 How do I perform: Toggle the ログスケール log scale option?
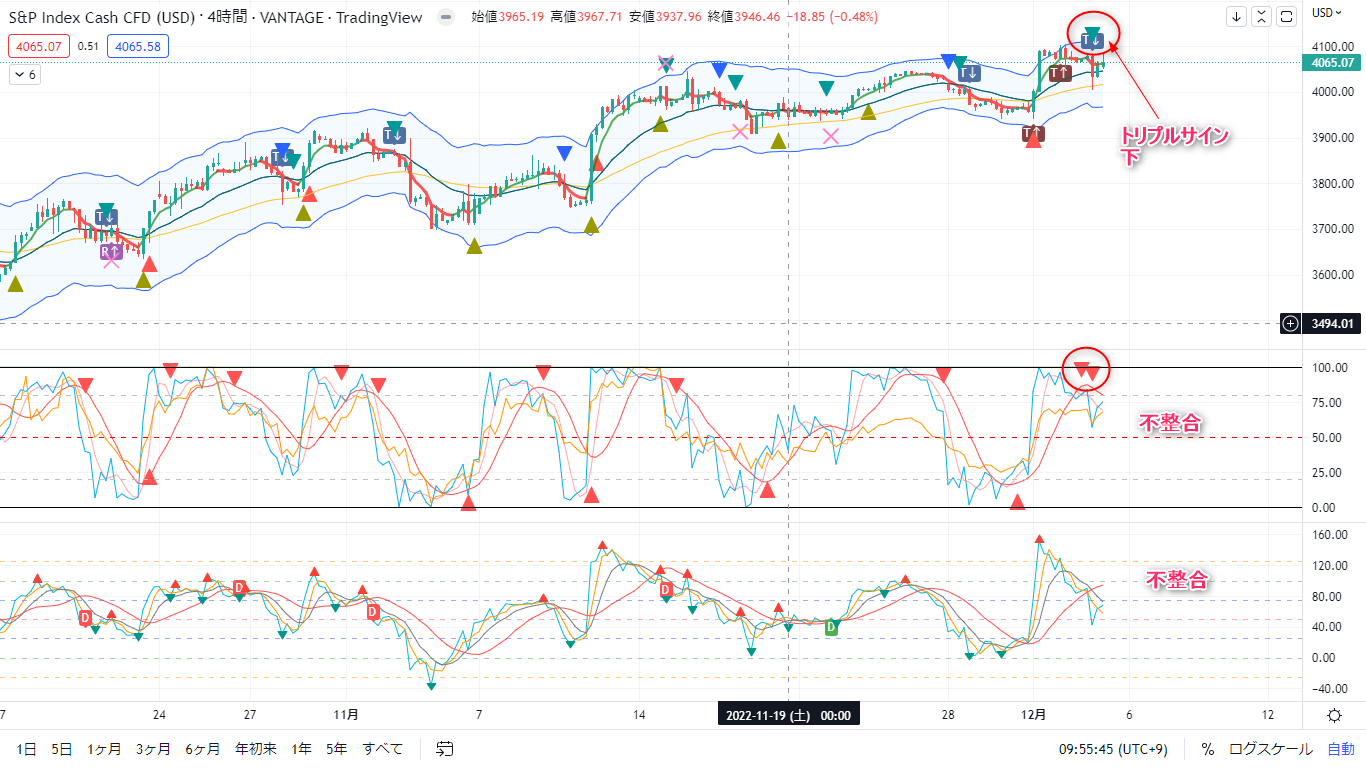coord(1271,749)
